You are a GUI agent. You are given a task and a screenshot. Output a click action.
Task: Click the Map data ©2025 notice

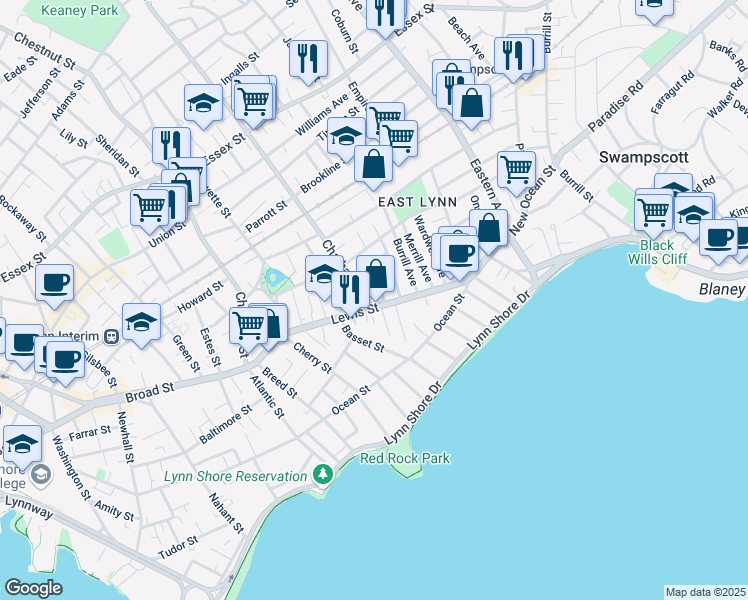pos(706,592)
